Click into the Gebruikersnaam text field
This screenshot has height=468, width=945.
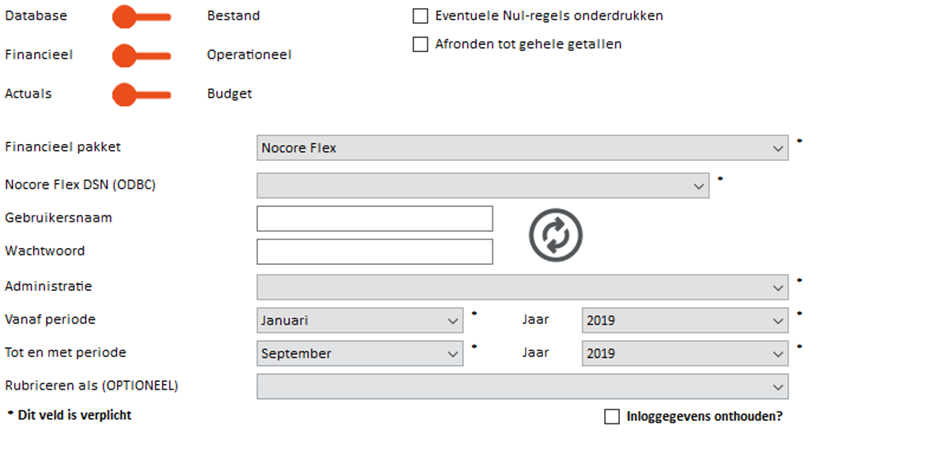[375, 219]
